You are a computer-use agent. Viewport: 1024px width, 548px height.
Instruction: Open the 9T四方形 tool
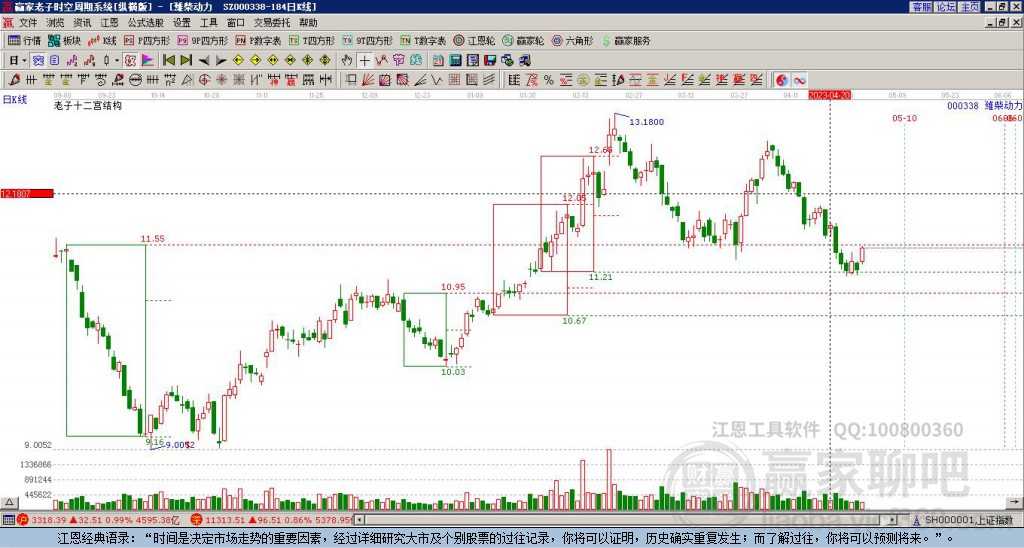(367, 40)
